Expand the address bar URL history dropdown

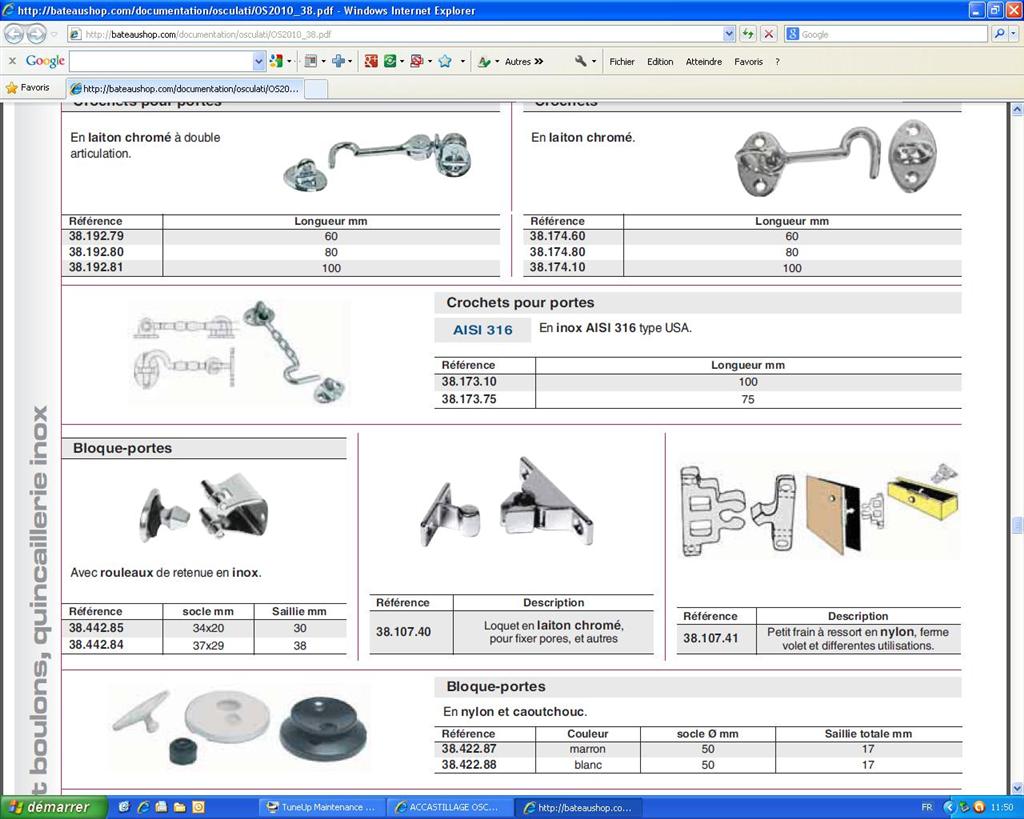pos(729,34)
